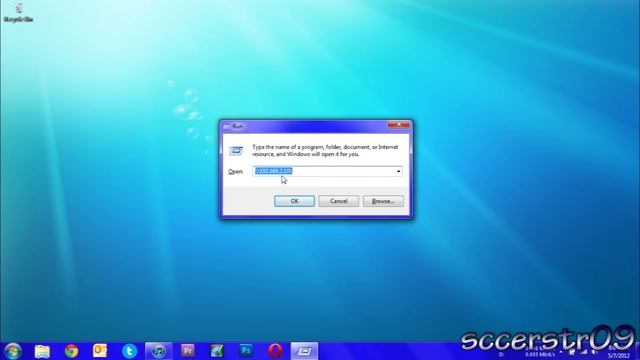640x360 pixels.
Task: Open the Browse... file picker button
Action: pyautogui.click(x=383, y=201)
